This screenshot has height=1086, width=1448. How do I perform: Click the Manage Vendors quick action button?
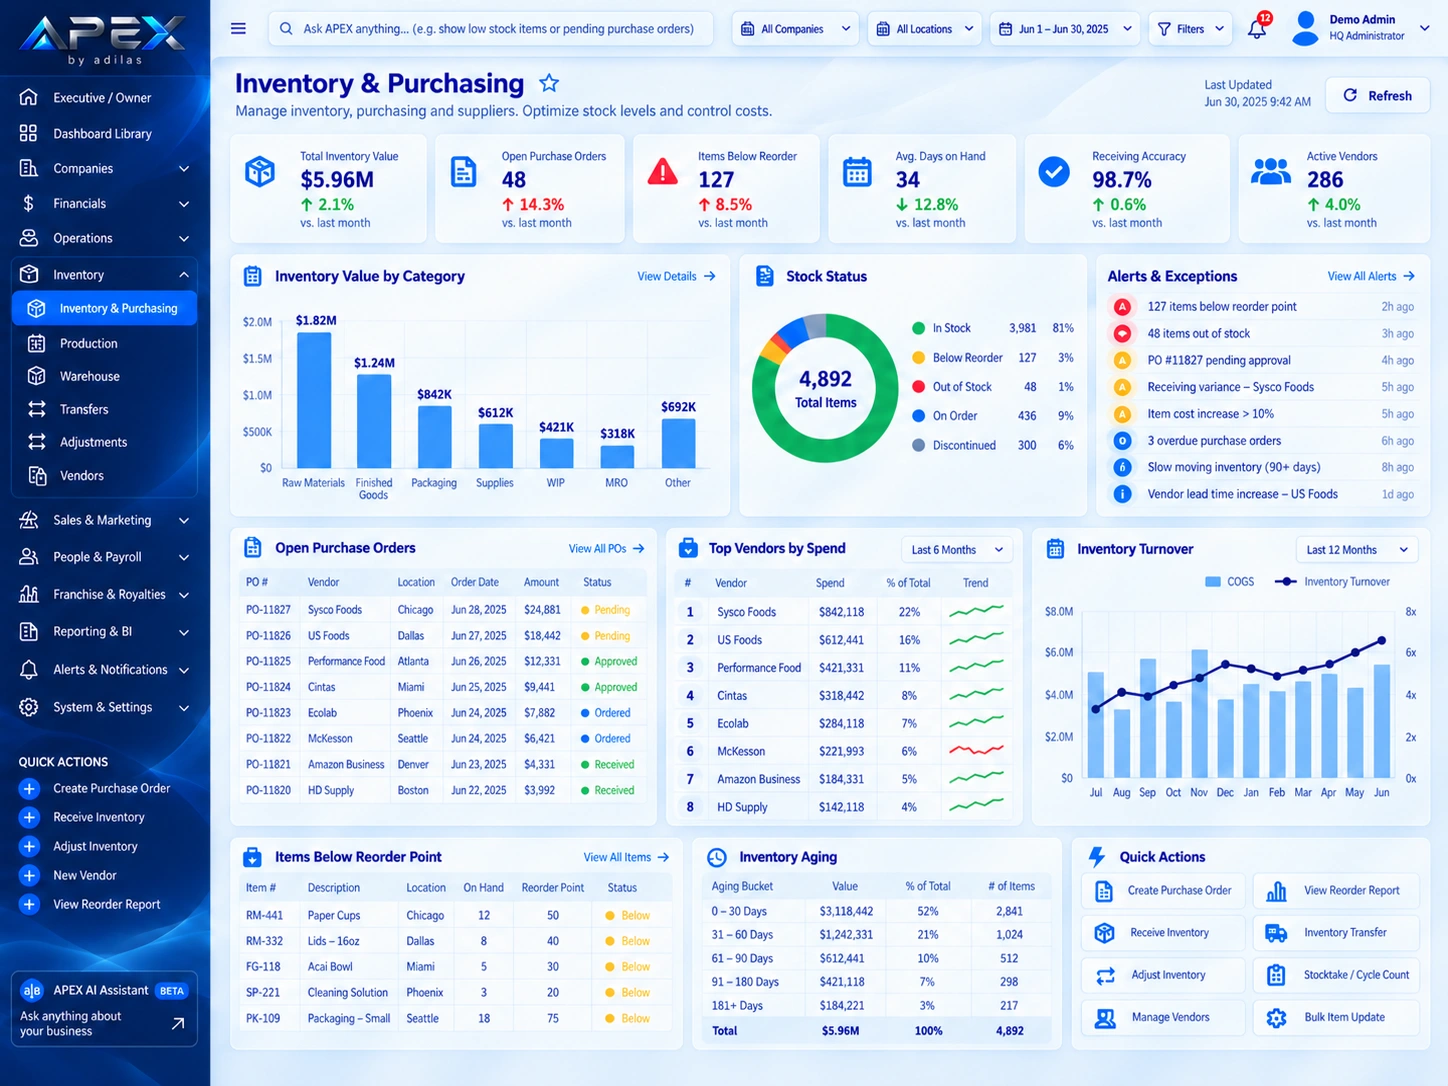click(1164, 1018)
